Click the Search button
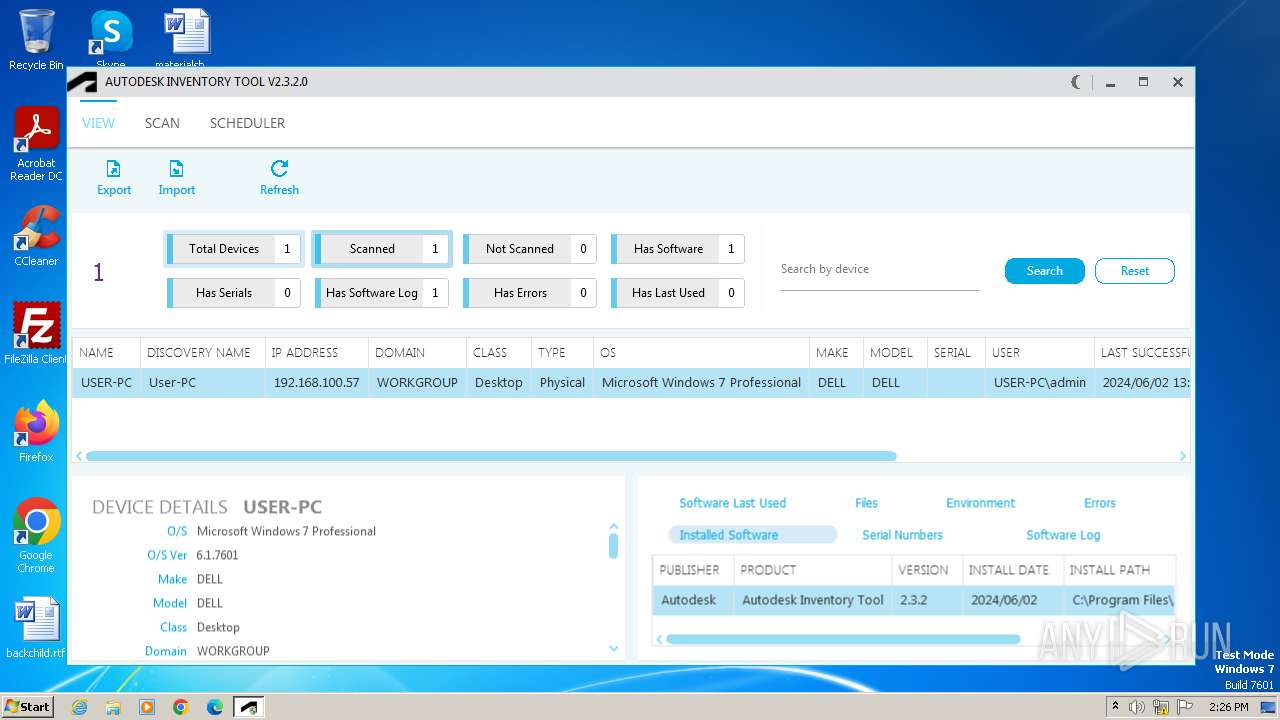The image size is (1280, 720). click(x=1044, y=271)
